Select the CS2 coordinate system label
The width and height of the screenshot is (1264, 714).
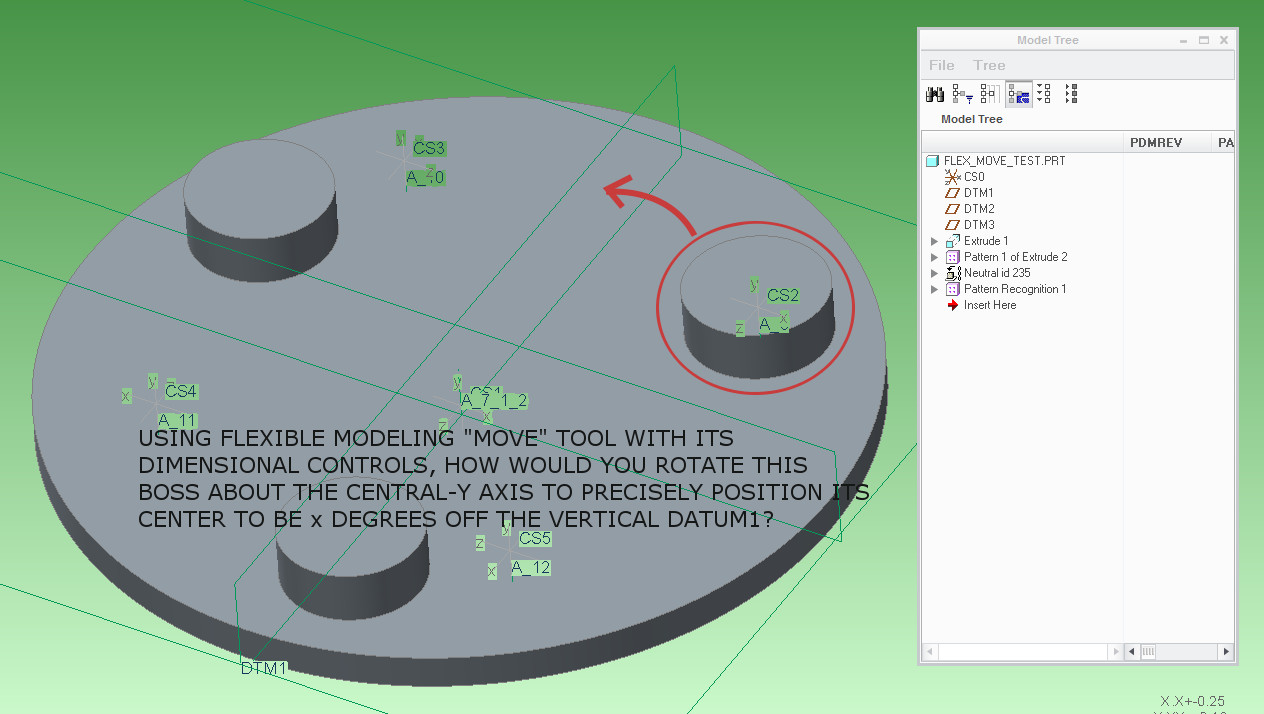coord(783,295)
